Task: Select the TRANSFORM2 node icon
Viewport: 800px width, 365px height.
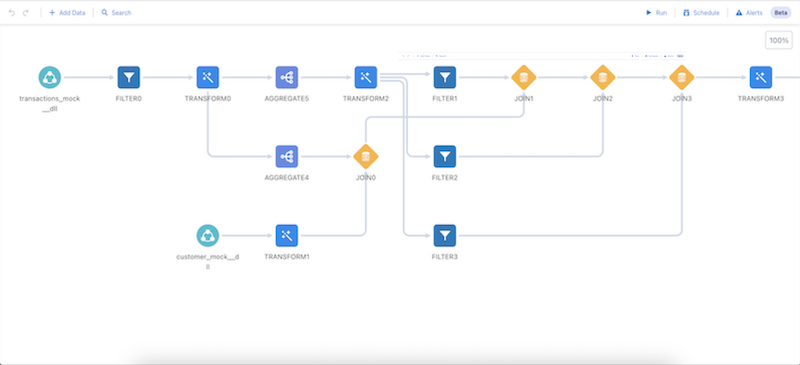Action: 366,78
